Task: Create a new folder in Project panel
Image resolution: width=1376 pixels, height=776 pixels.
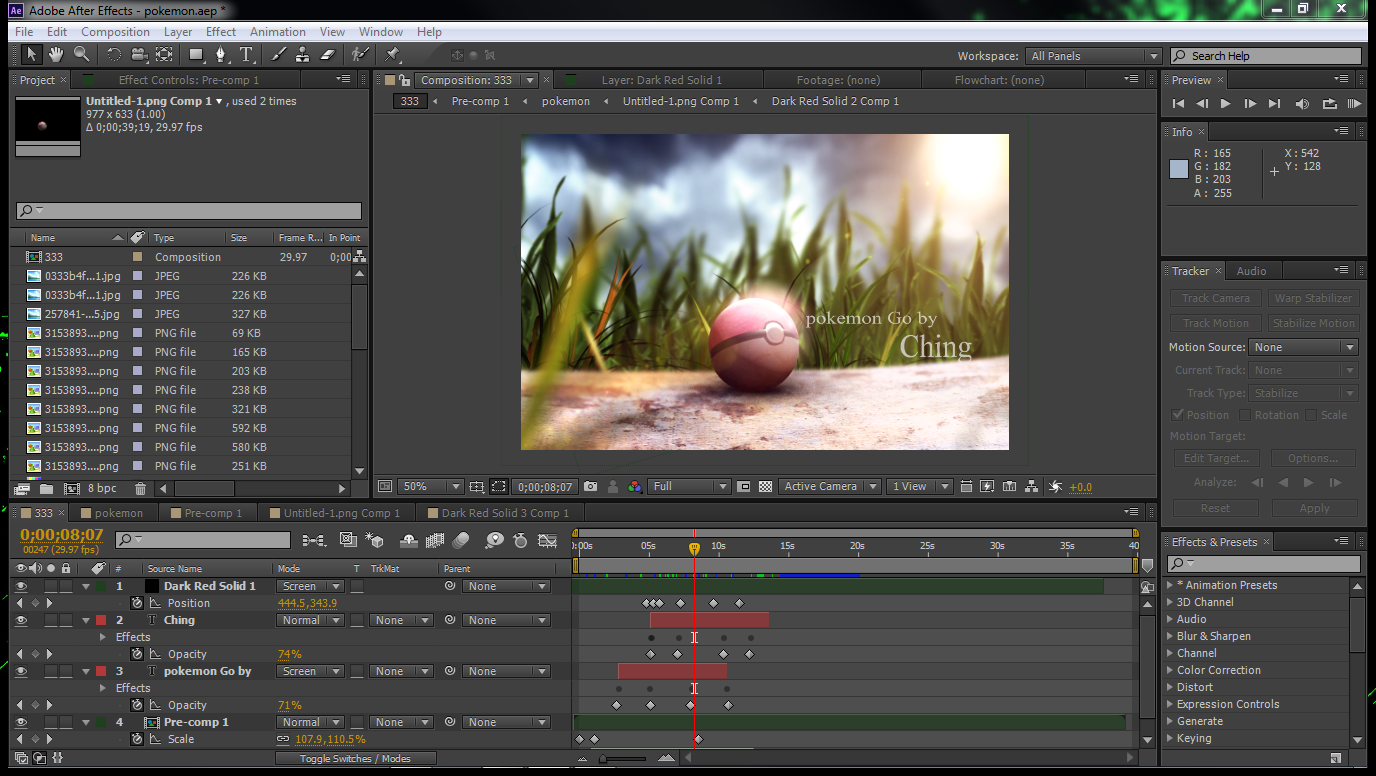Action: pyautogui.click(x=46, y=489)
